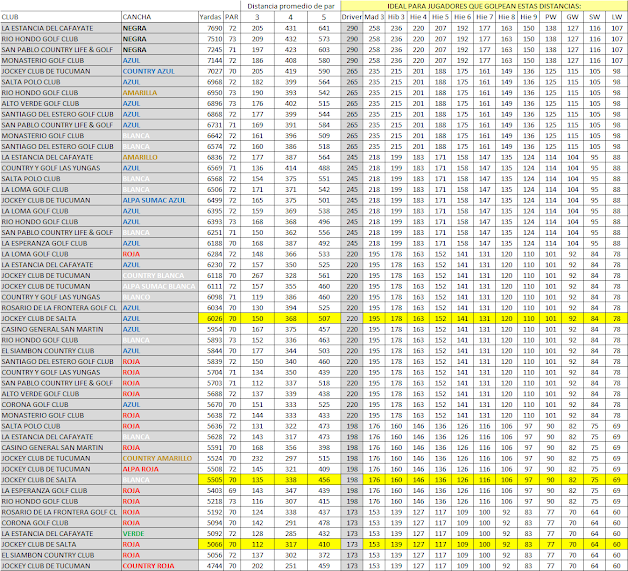Click the 'Distancia promedio de par' header
The width and height of the screenshot is (628, 571).
click(291, 6)
